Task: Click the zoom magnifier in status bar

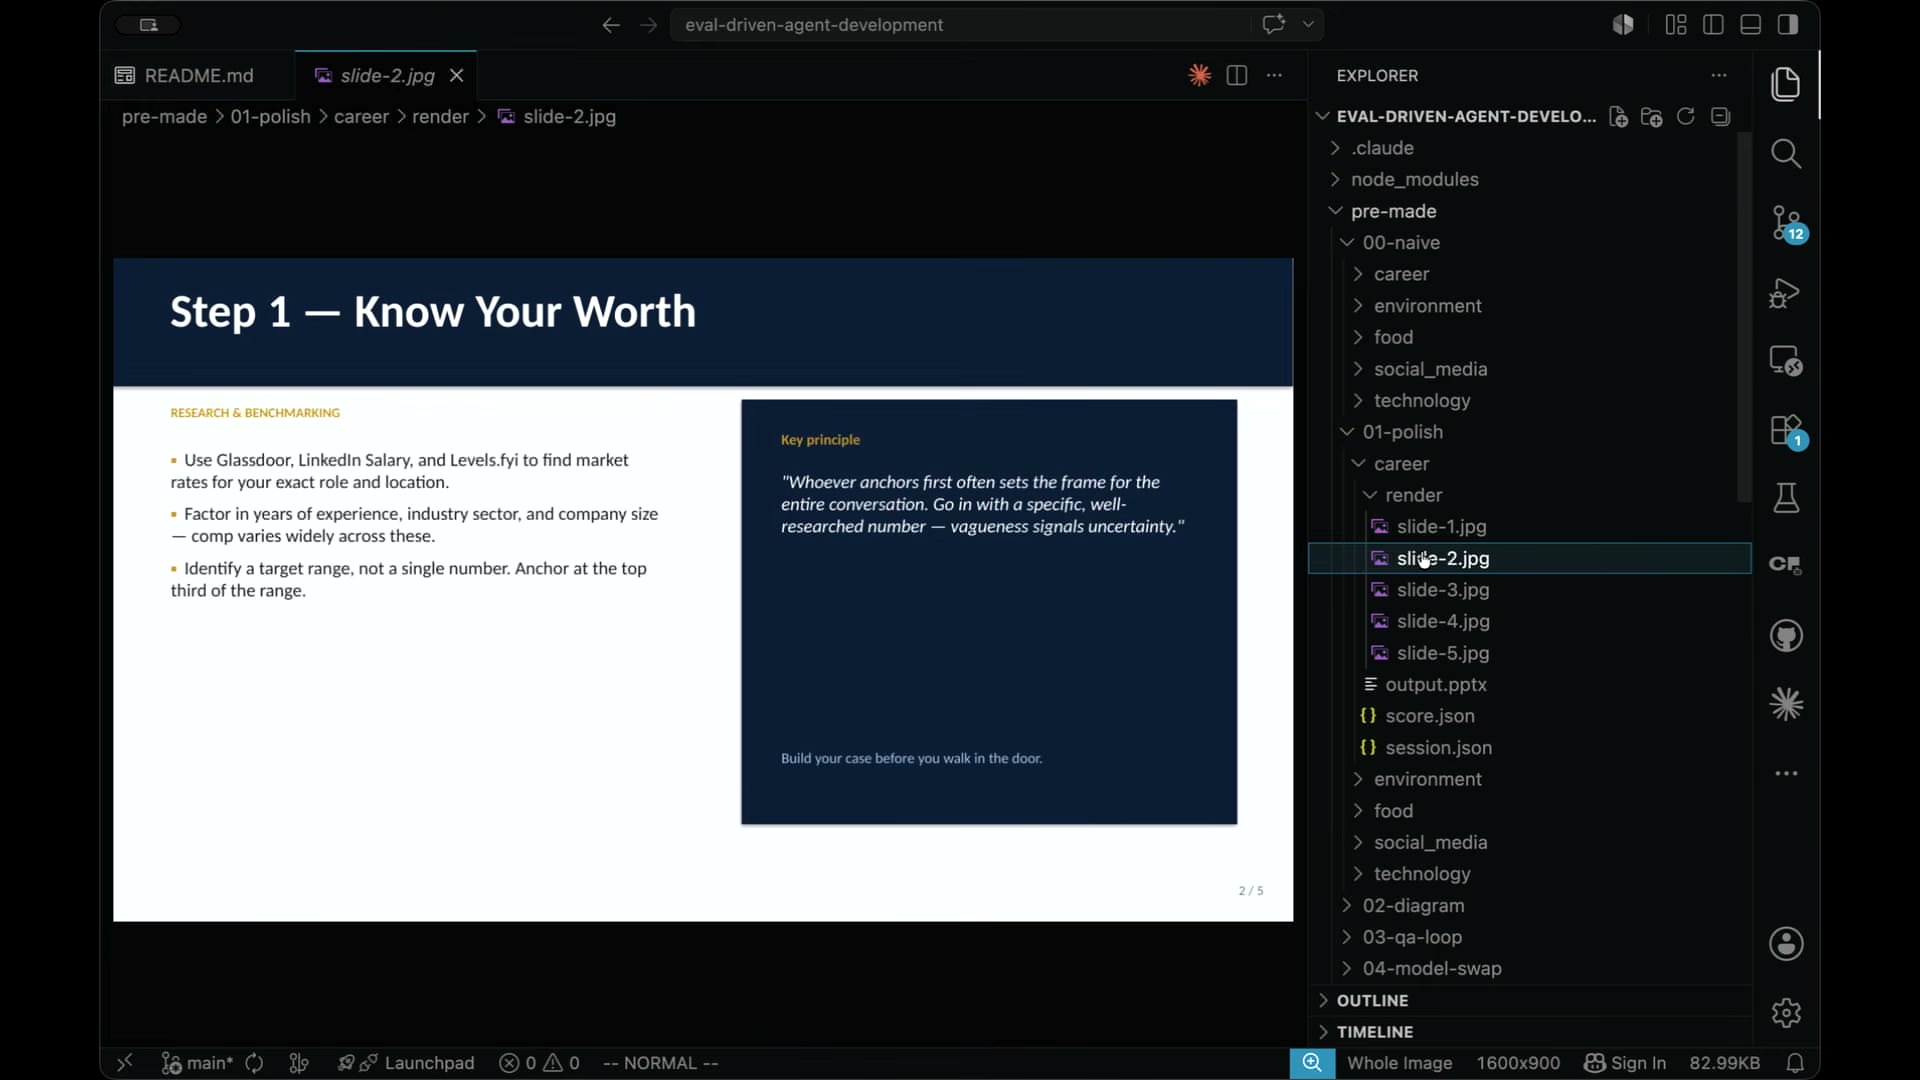Action: click(1312, 1063)
